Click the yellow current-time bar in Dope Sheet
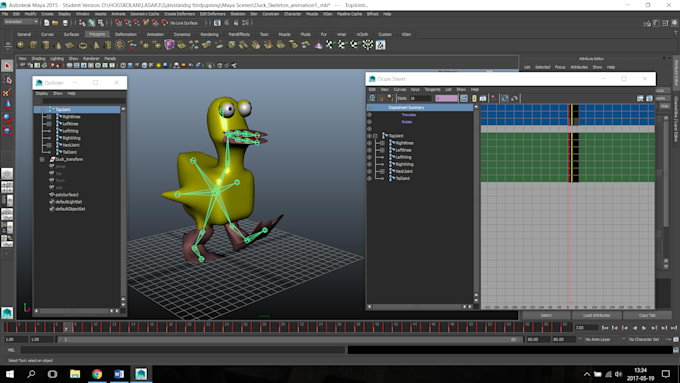 click(572, 143)
